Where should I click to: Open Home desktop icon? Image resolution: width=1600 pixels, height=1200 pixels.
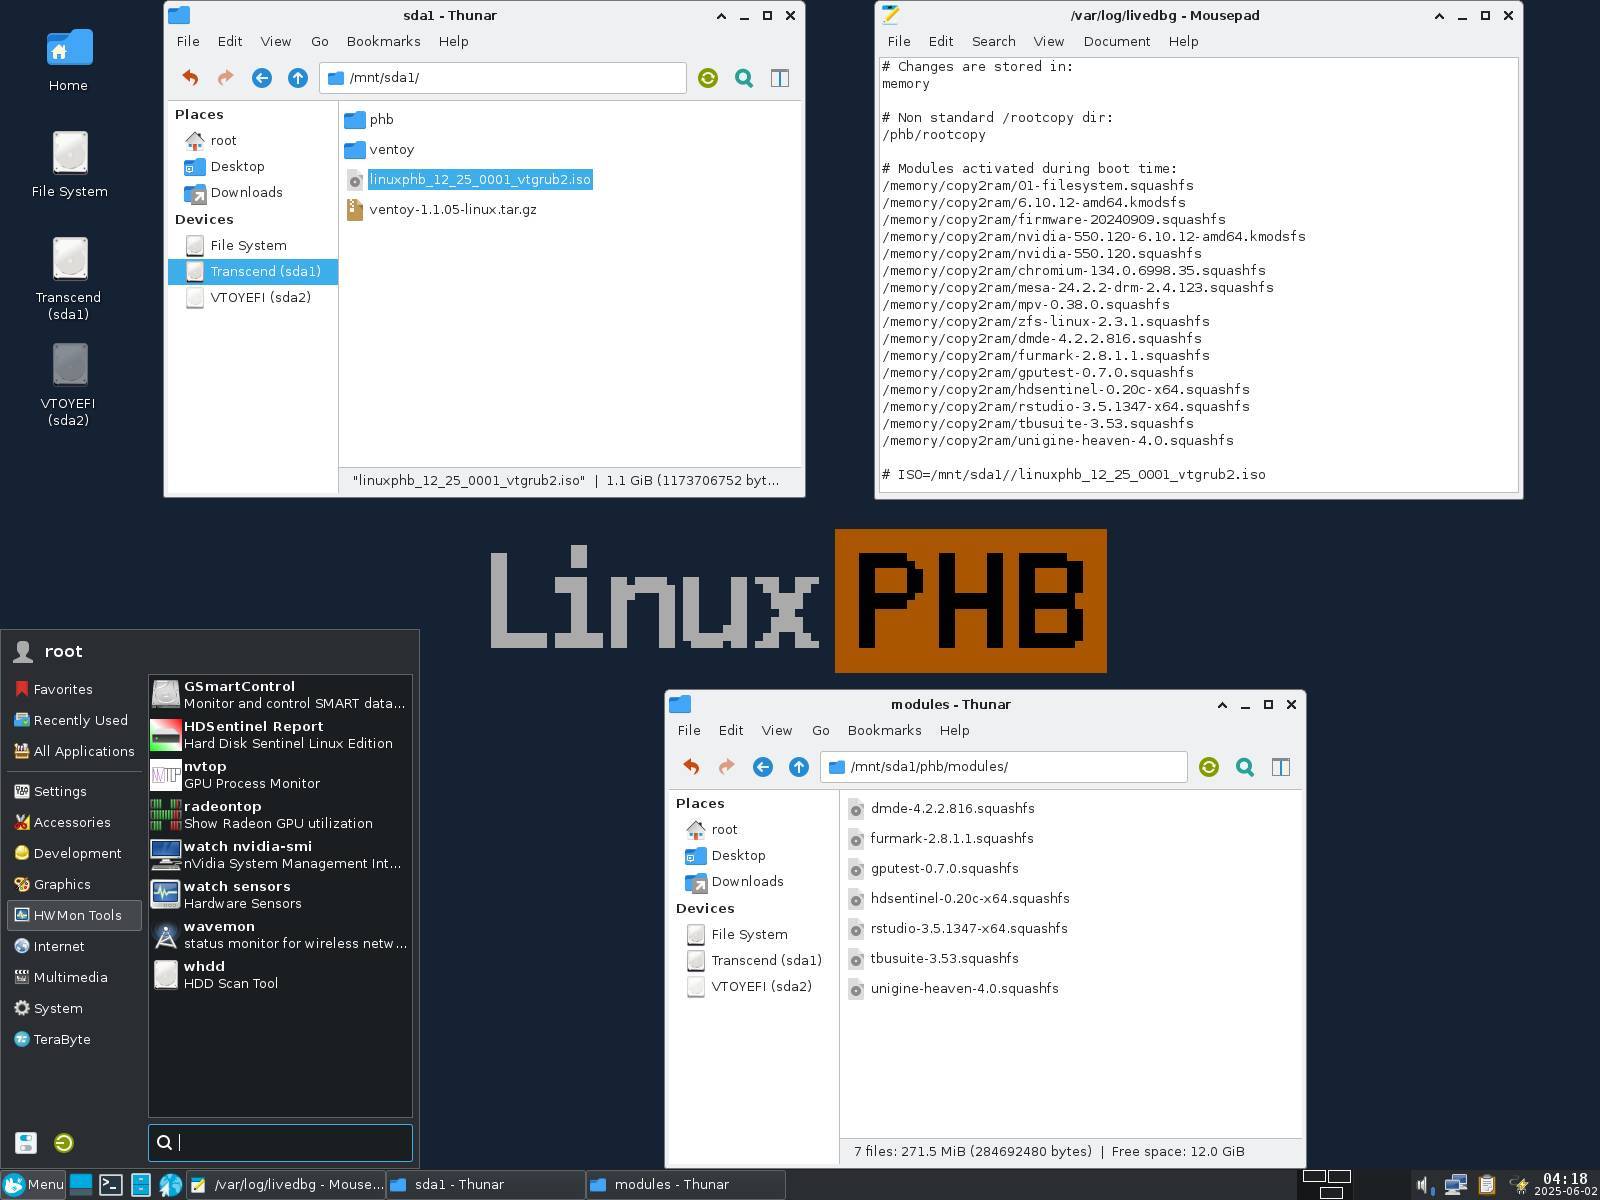point(69,60)
